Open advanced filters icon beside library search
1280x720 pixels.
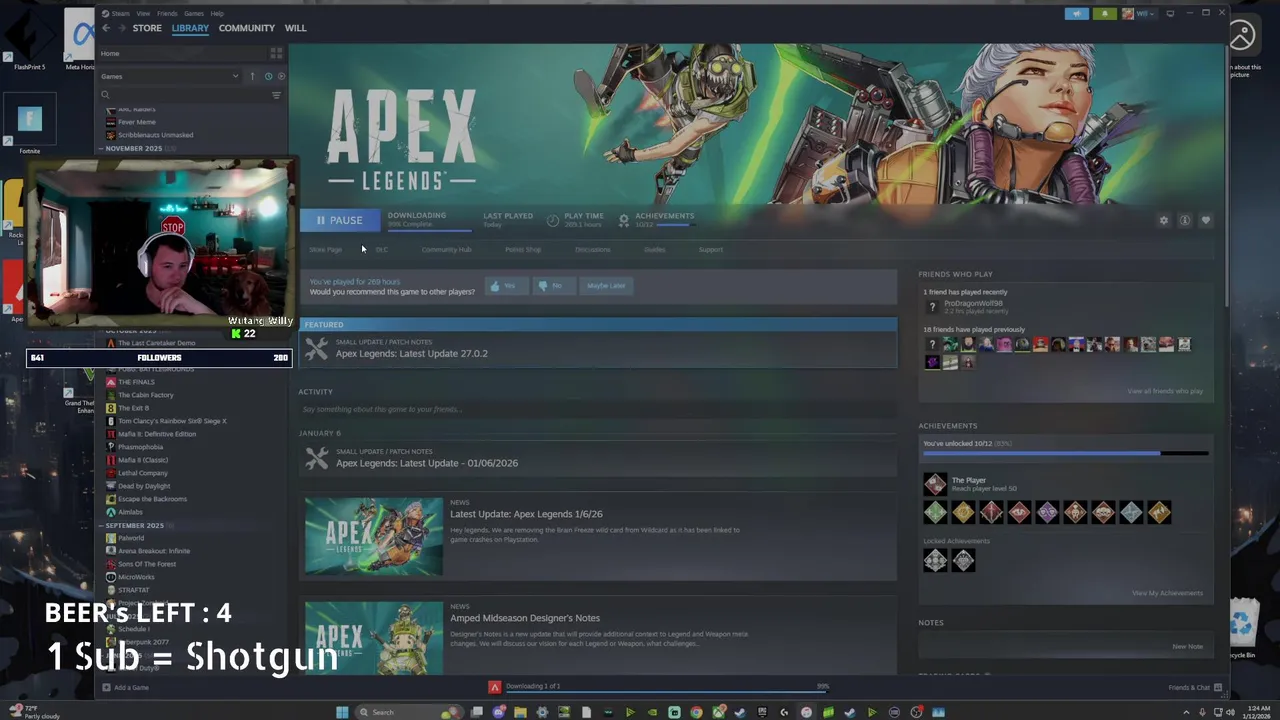click(276, 95)
